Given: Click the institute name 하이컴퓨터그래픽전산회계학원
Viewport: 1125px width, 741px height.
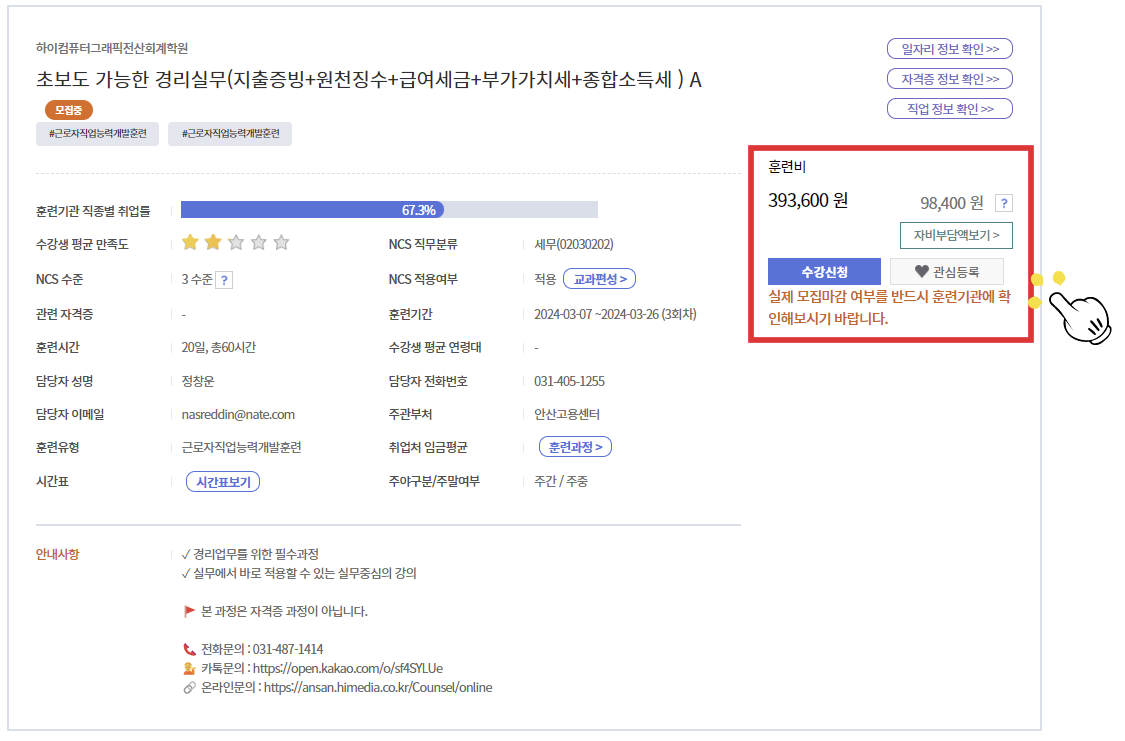Looking at the screenshot, I should [112, 48].
